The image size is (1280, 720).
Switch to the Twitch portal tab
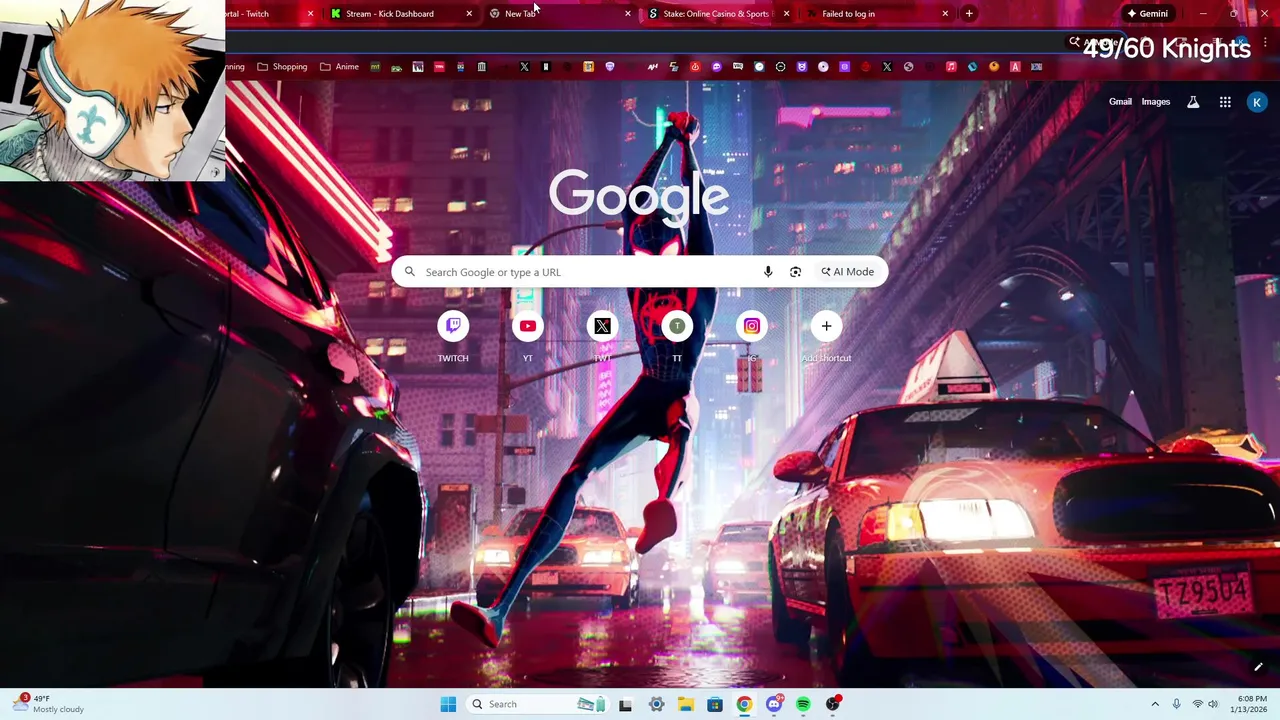pyautogui.click(x=262, y=14)
